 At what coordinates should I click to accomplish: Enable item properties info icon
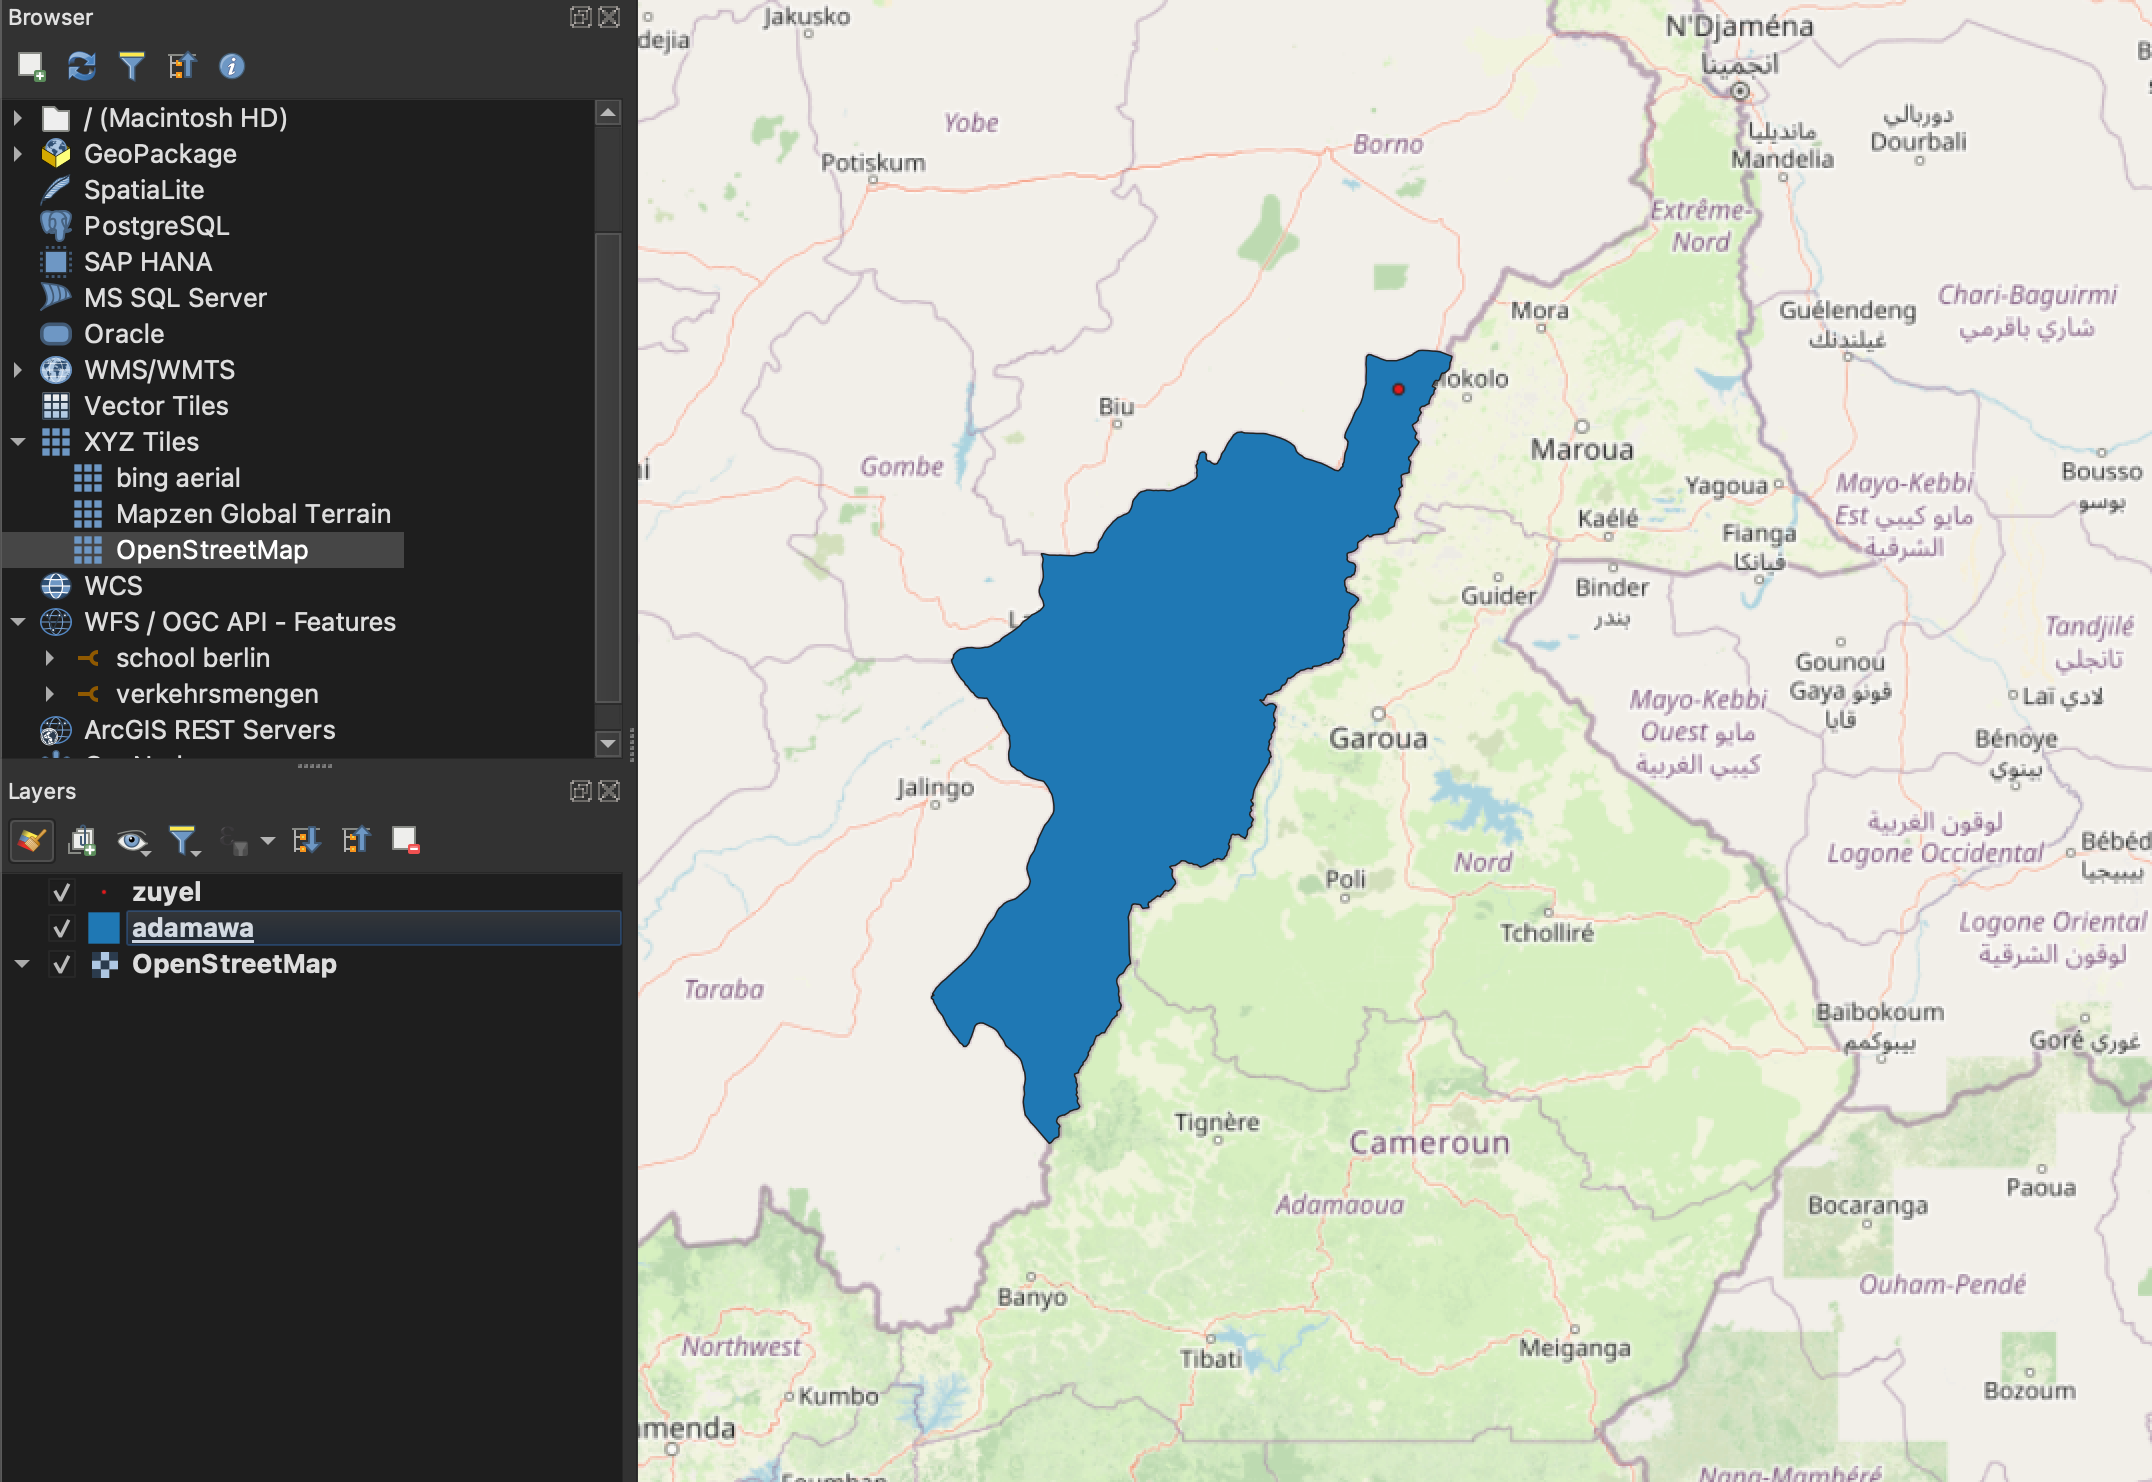click(x=231, y=66)
